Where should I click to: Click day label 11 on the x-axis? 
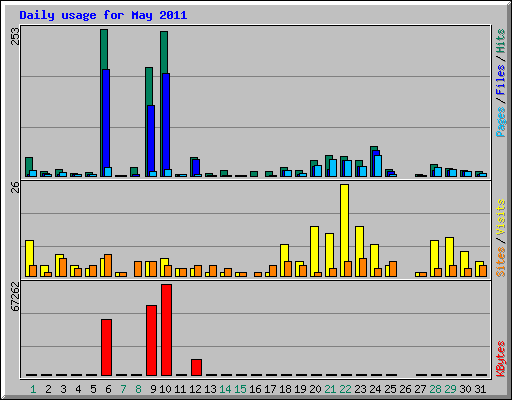pos(180,389)
